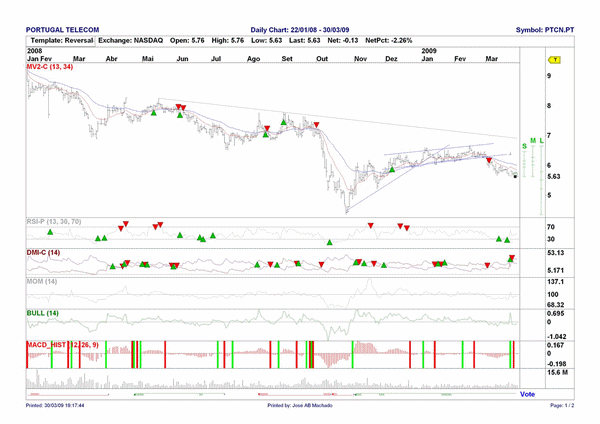Select the MOM (14) indicator label
This screenshot has height=424, width=600.
coord(41,282)
